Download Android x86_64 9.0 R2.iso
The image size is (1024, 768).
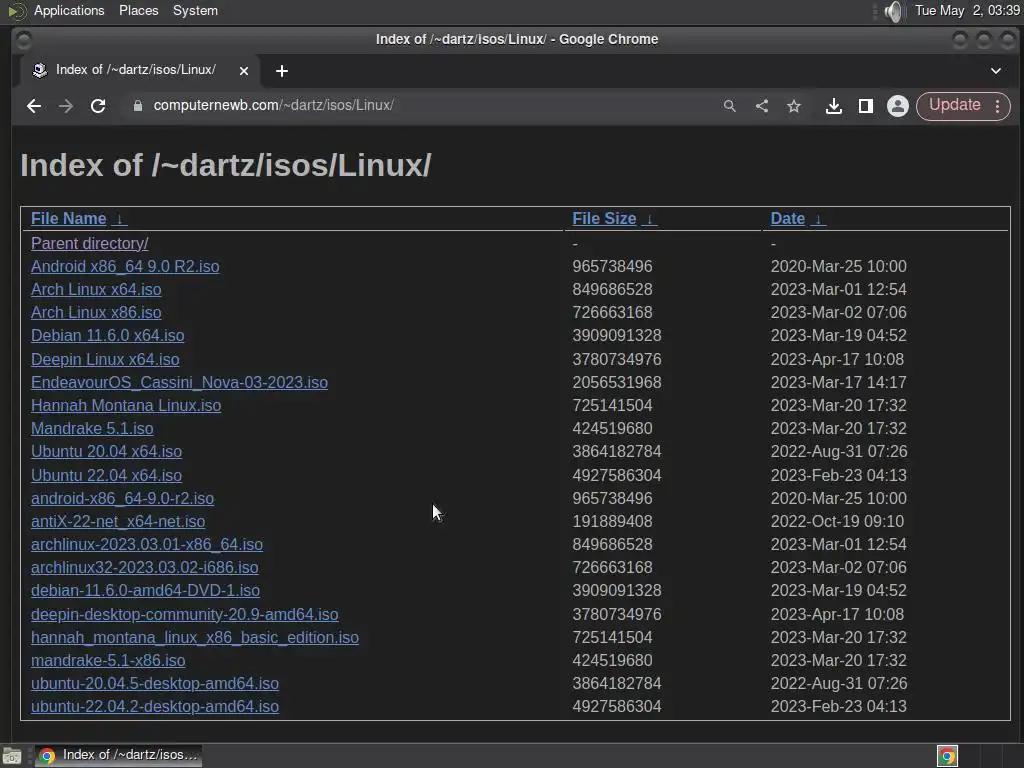(125, 266)
